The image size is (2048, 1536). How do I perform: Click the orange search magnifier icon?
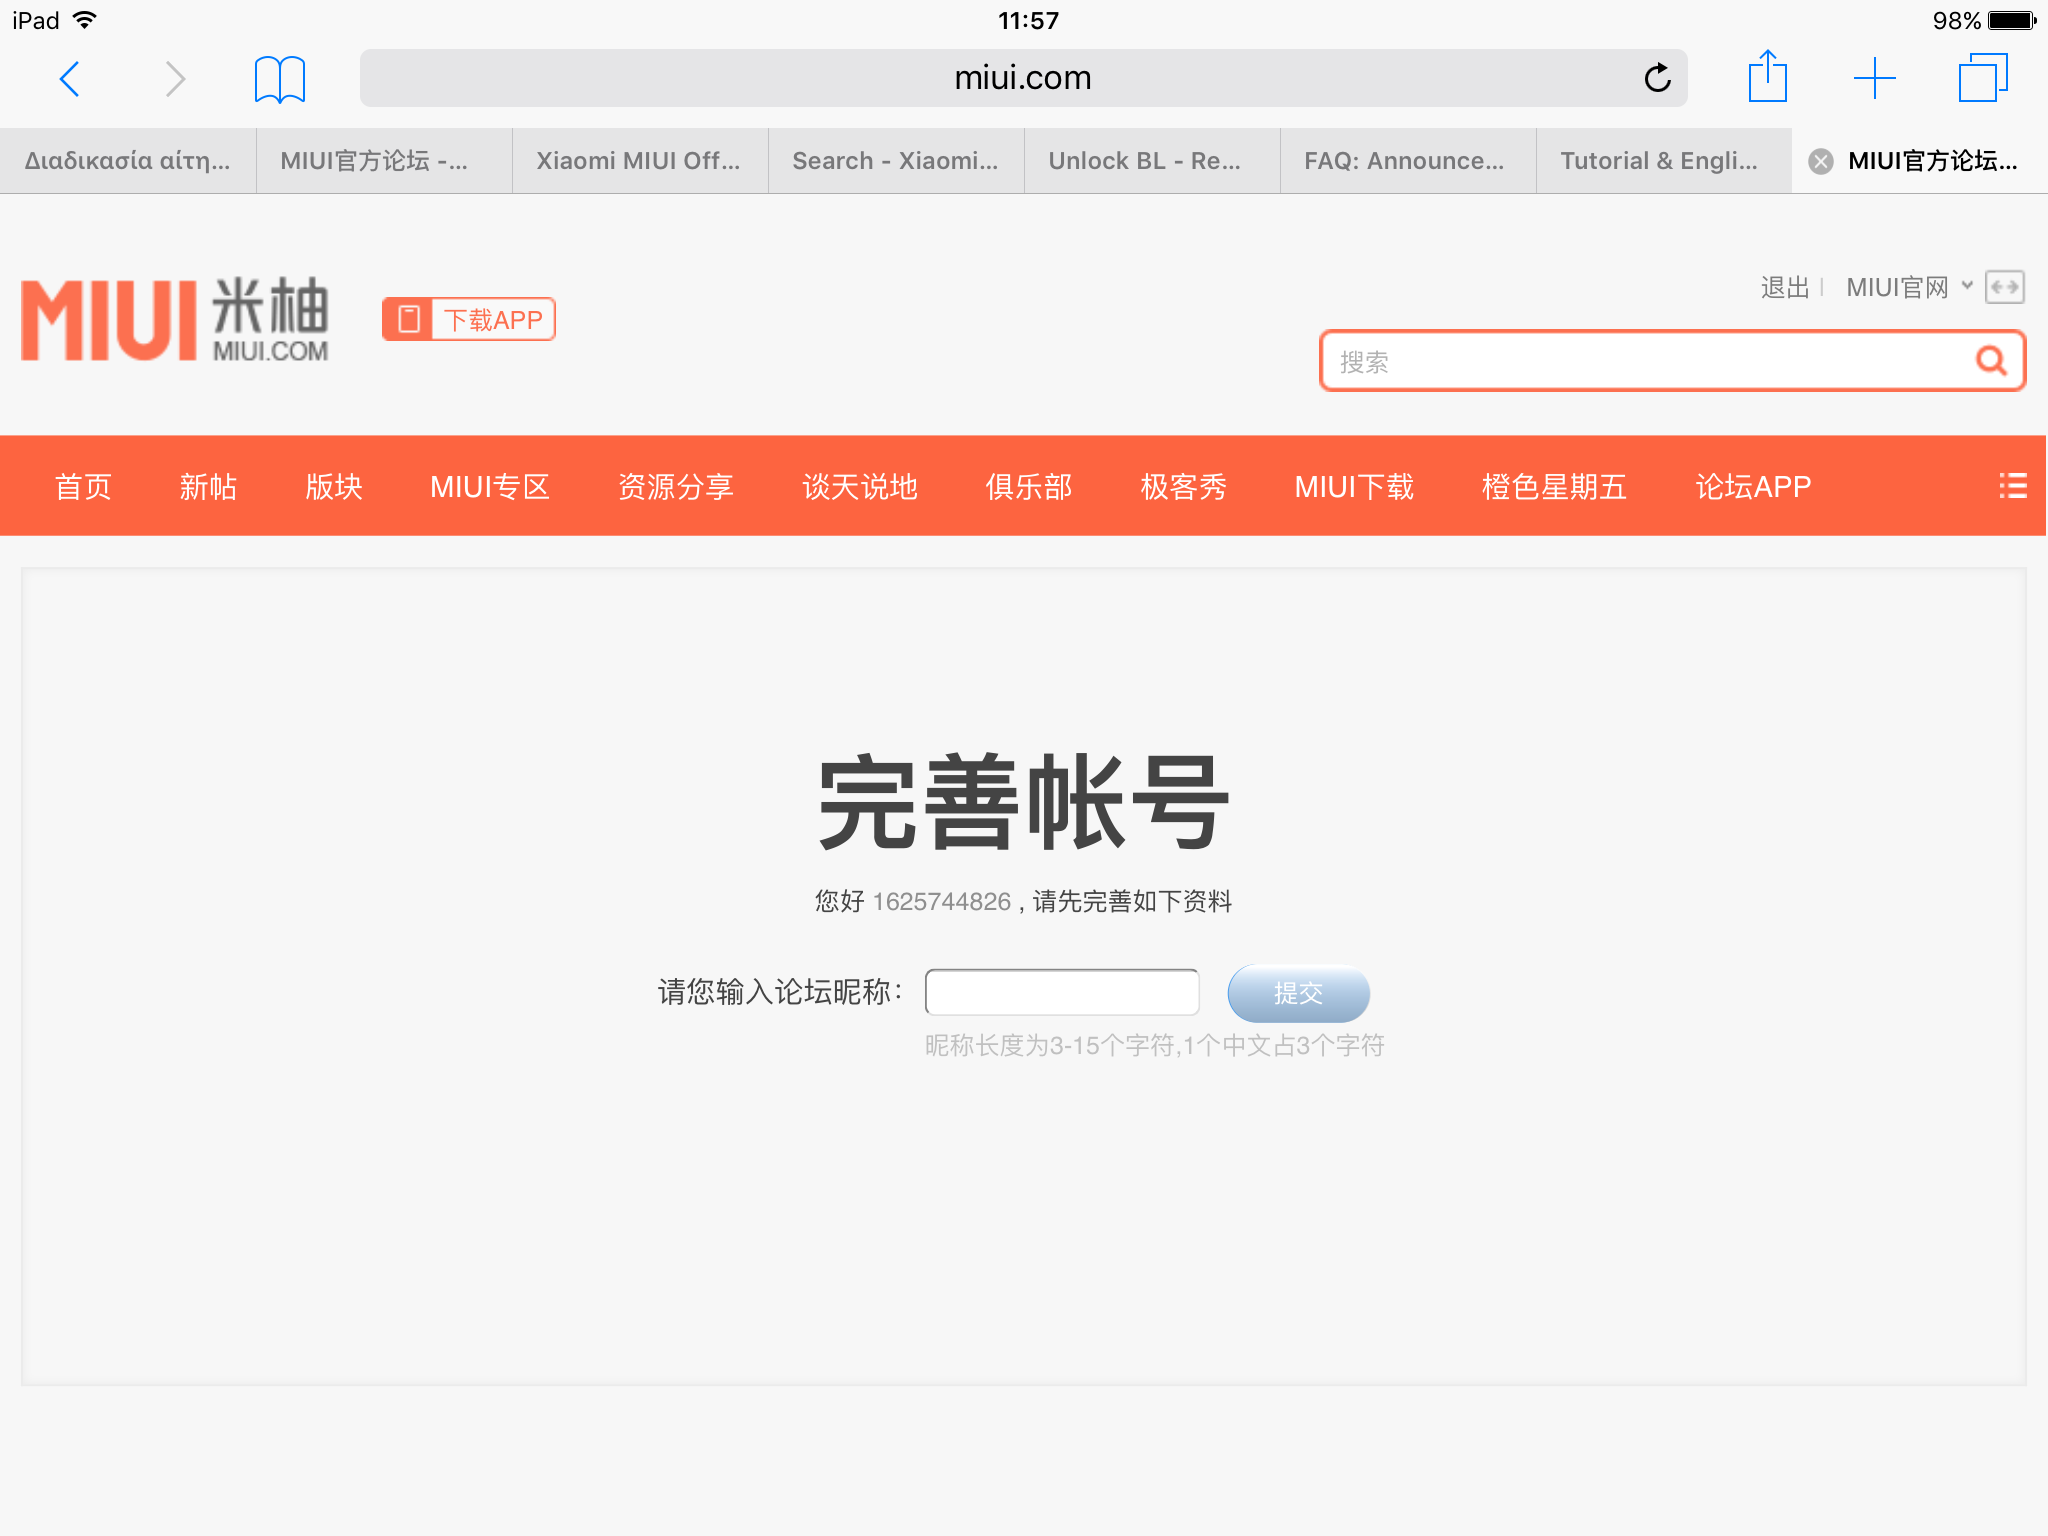click(1990, 361)
